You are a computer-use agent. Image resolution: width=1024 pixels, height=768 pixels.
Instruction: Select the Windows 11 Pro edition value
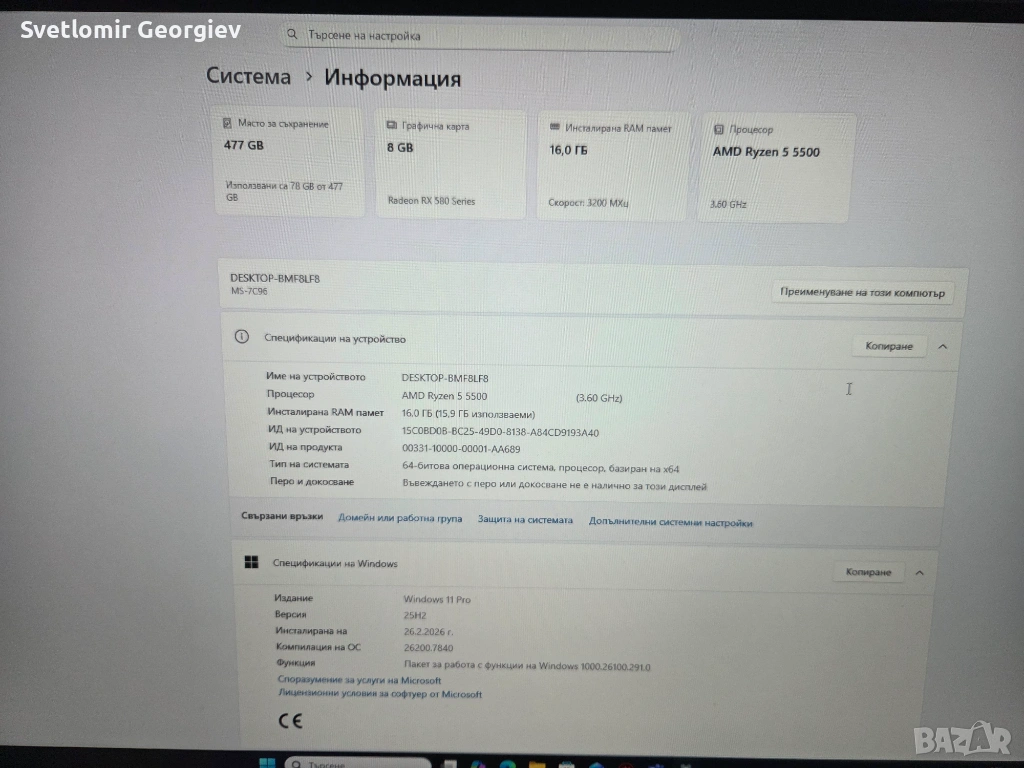coord(437,600)
